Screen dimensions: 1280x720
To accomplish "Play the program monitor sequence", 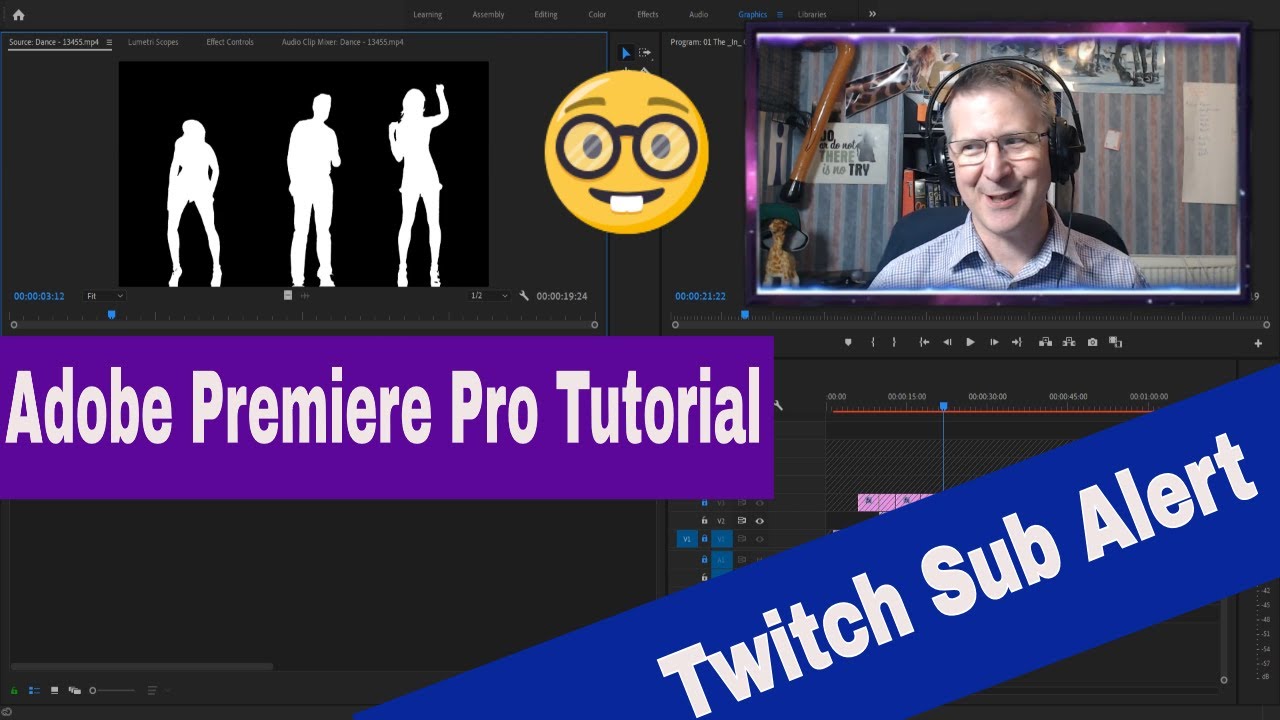I will pyautogui.click(x=970, y=342).
